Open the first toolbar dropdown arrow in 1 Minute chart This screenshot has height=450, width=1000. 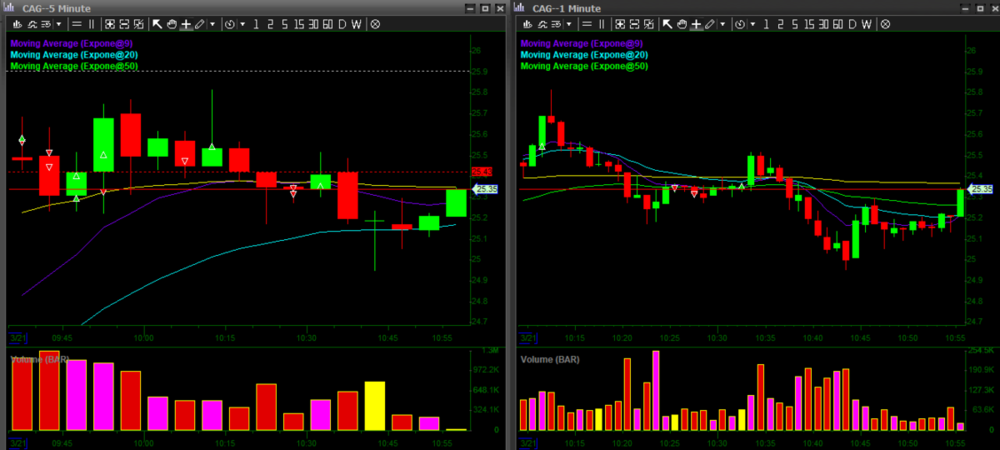tap(569, 23)
